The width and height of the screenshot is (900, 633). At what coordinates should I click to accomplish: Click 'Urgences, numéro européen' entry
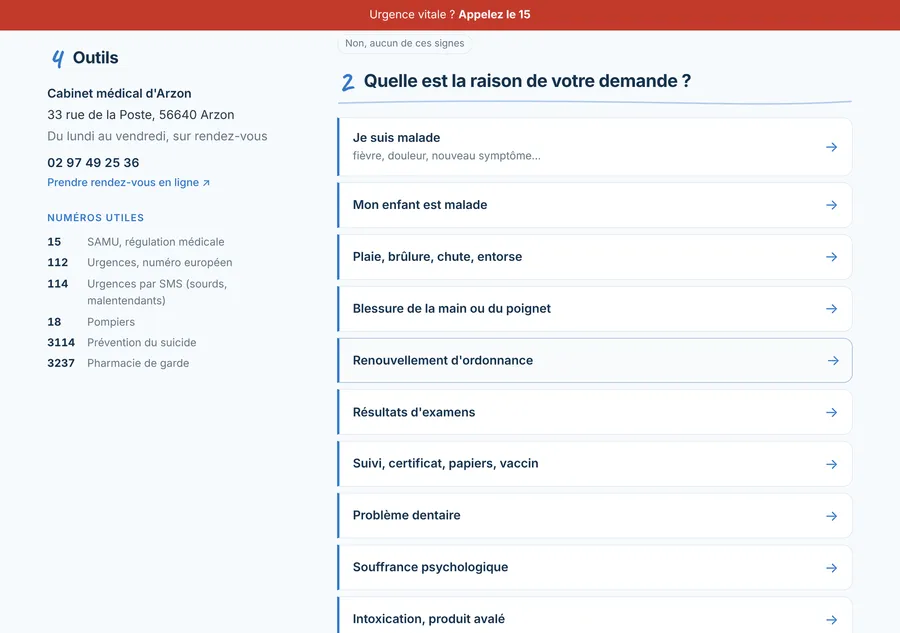pos(160,263)
